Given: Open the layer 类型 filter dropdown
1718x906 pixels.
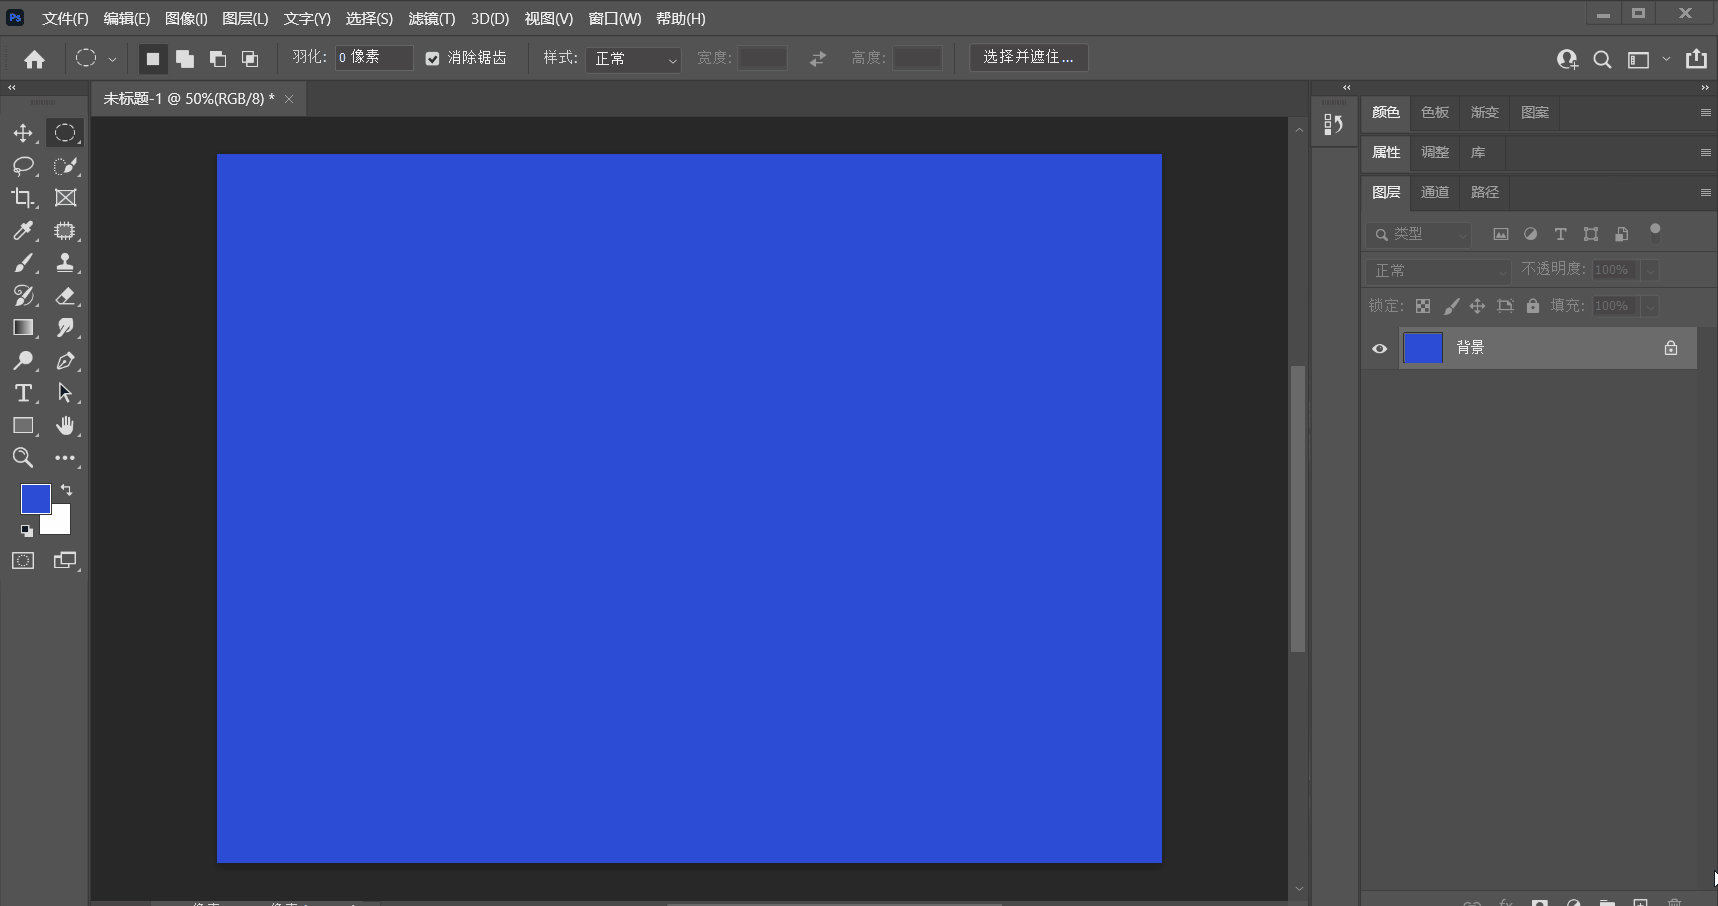Looking at the screenshot, I should pos(1418,234).
